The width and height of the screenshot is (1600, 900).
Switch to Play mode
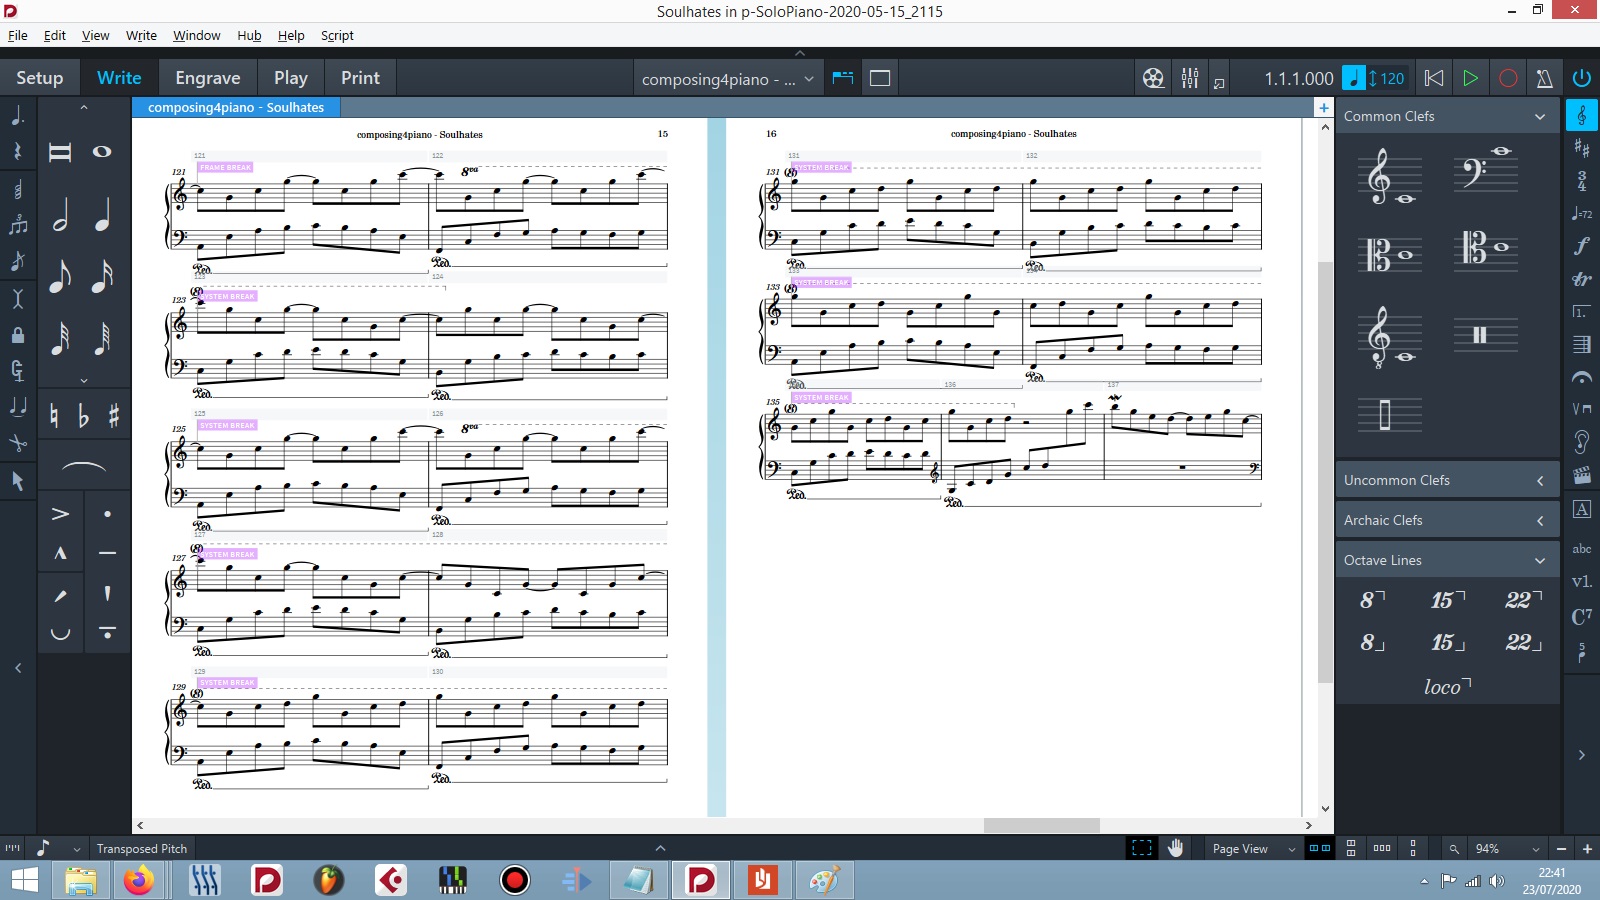[291, 78]
